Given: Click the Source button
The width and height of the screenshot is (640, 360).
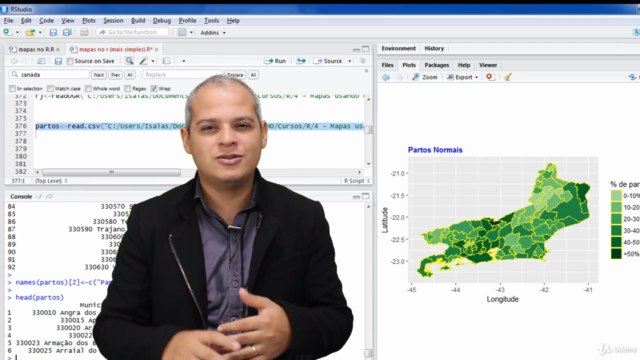Looking at the screenshot, I should 328,61.
